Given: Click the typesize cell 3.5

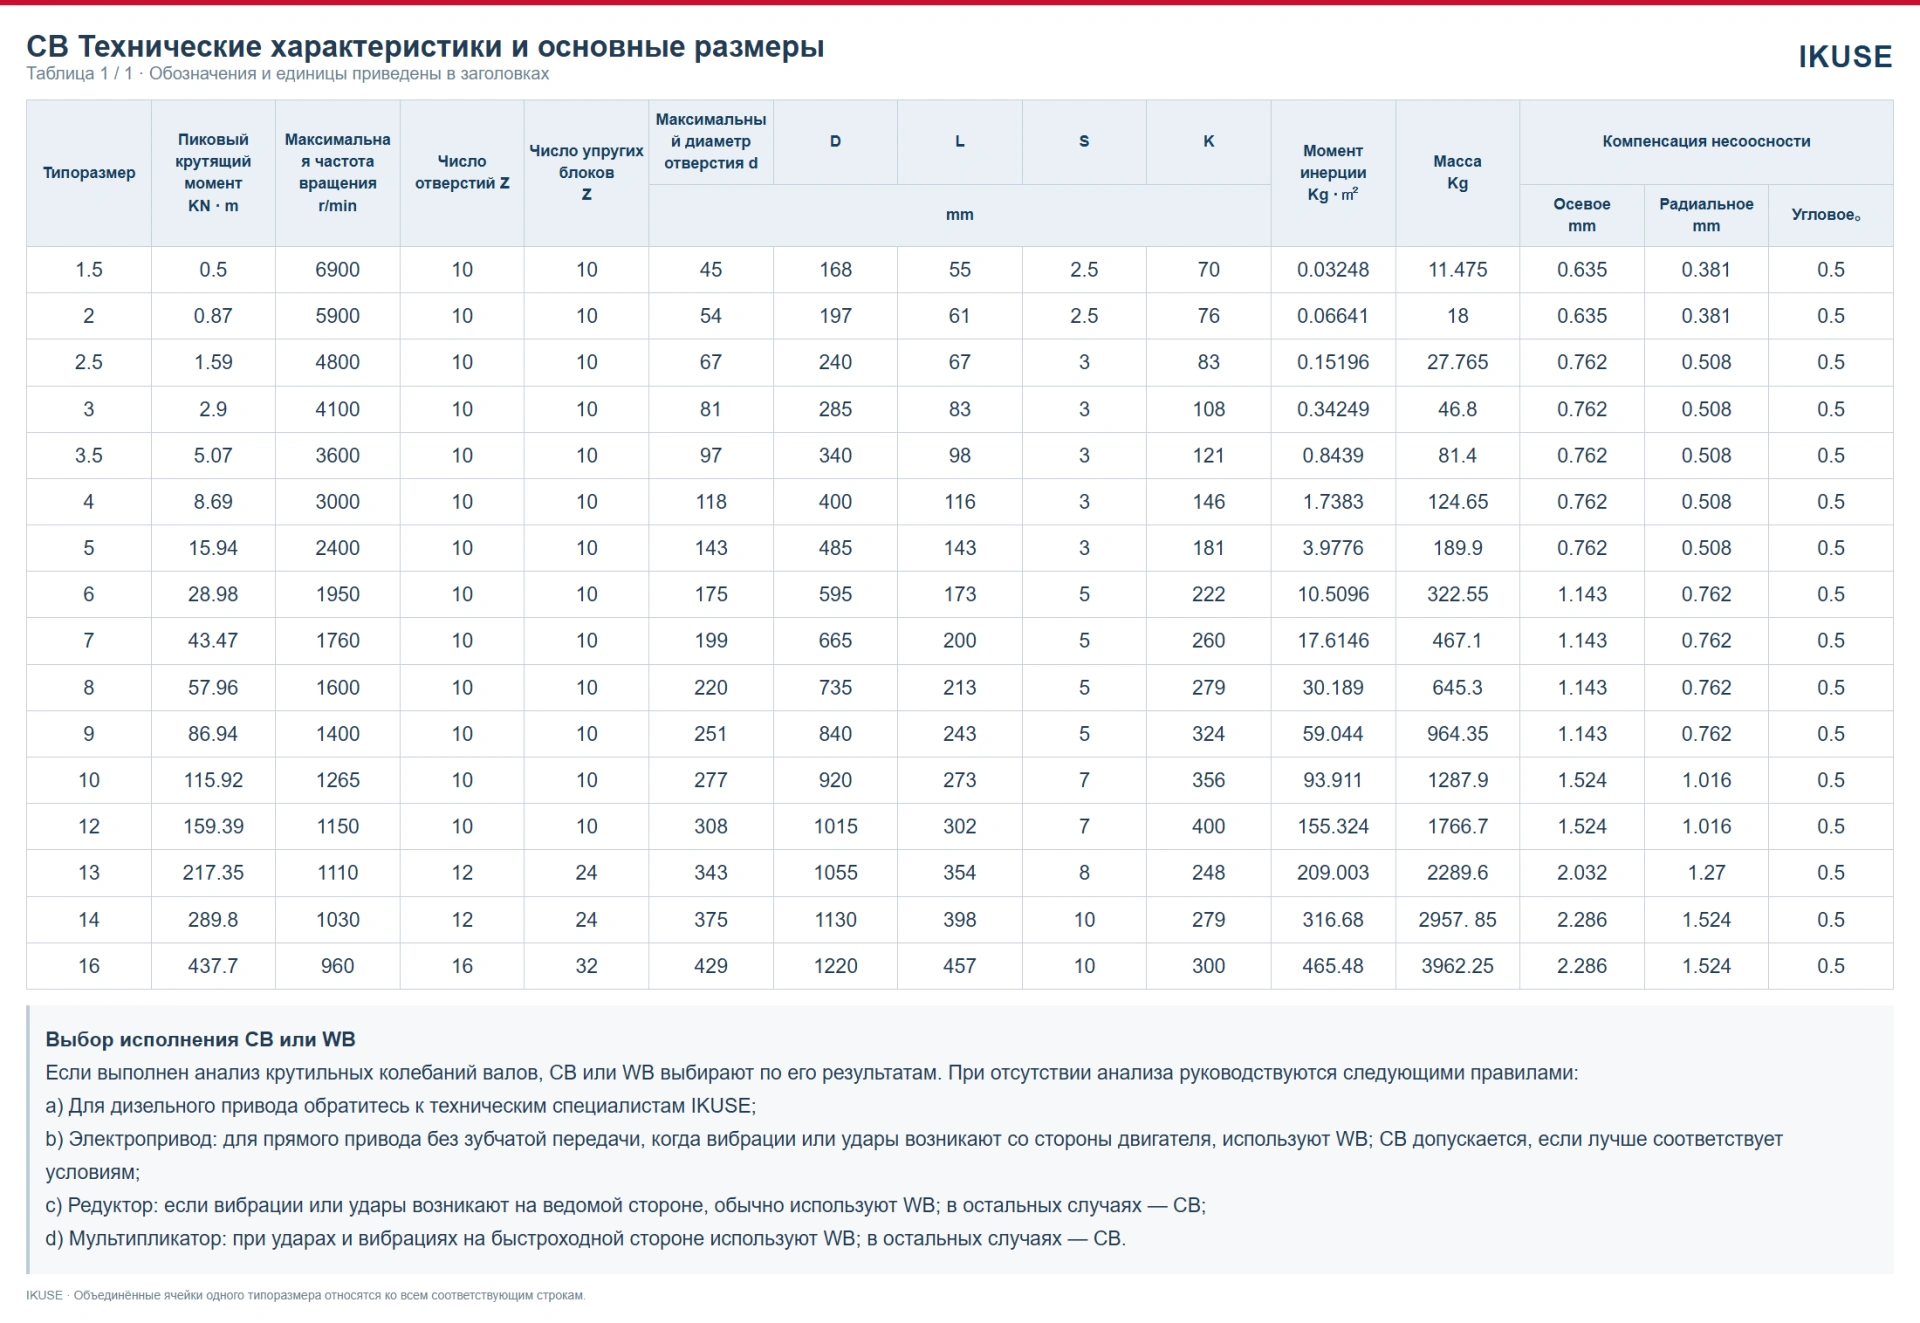Looking at the screenshot, I should pyautogui.click(x=89, y=455).
